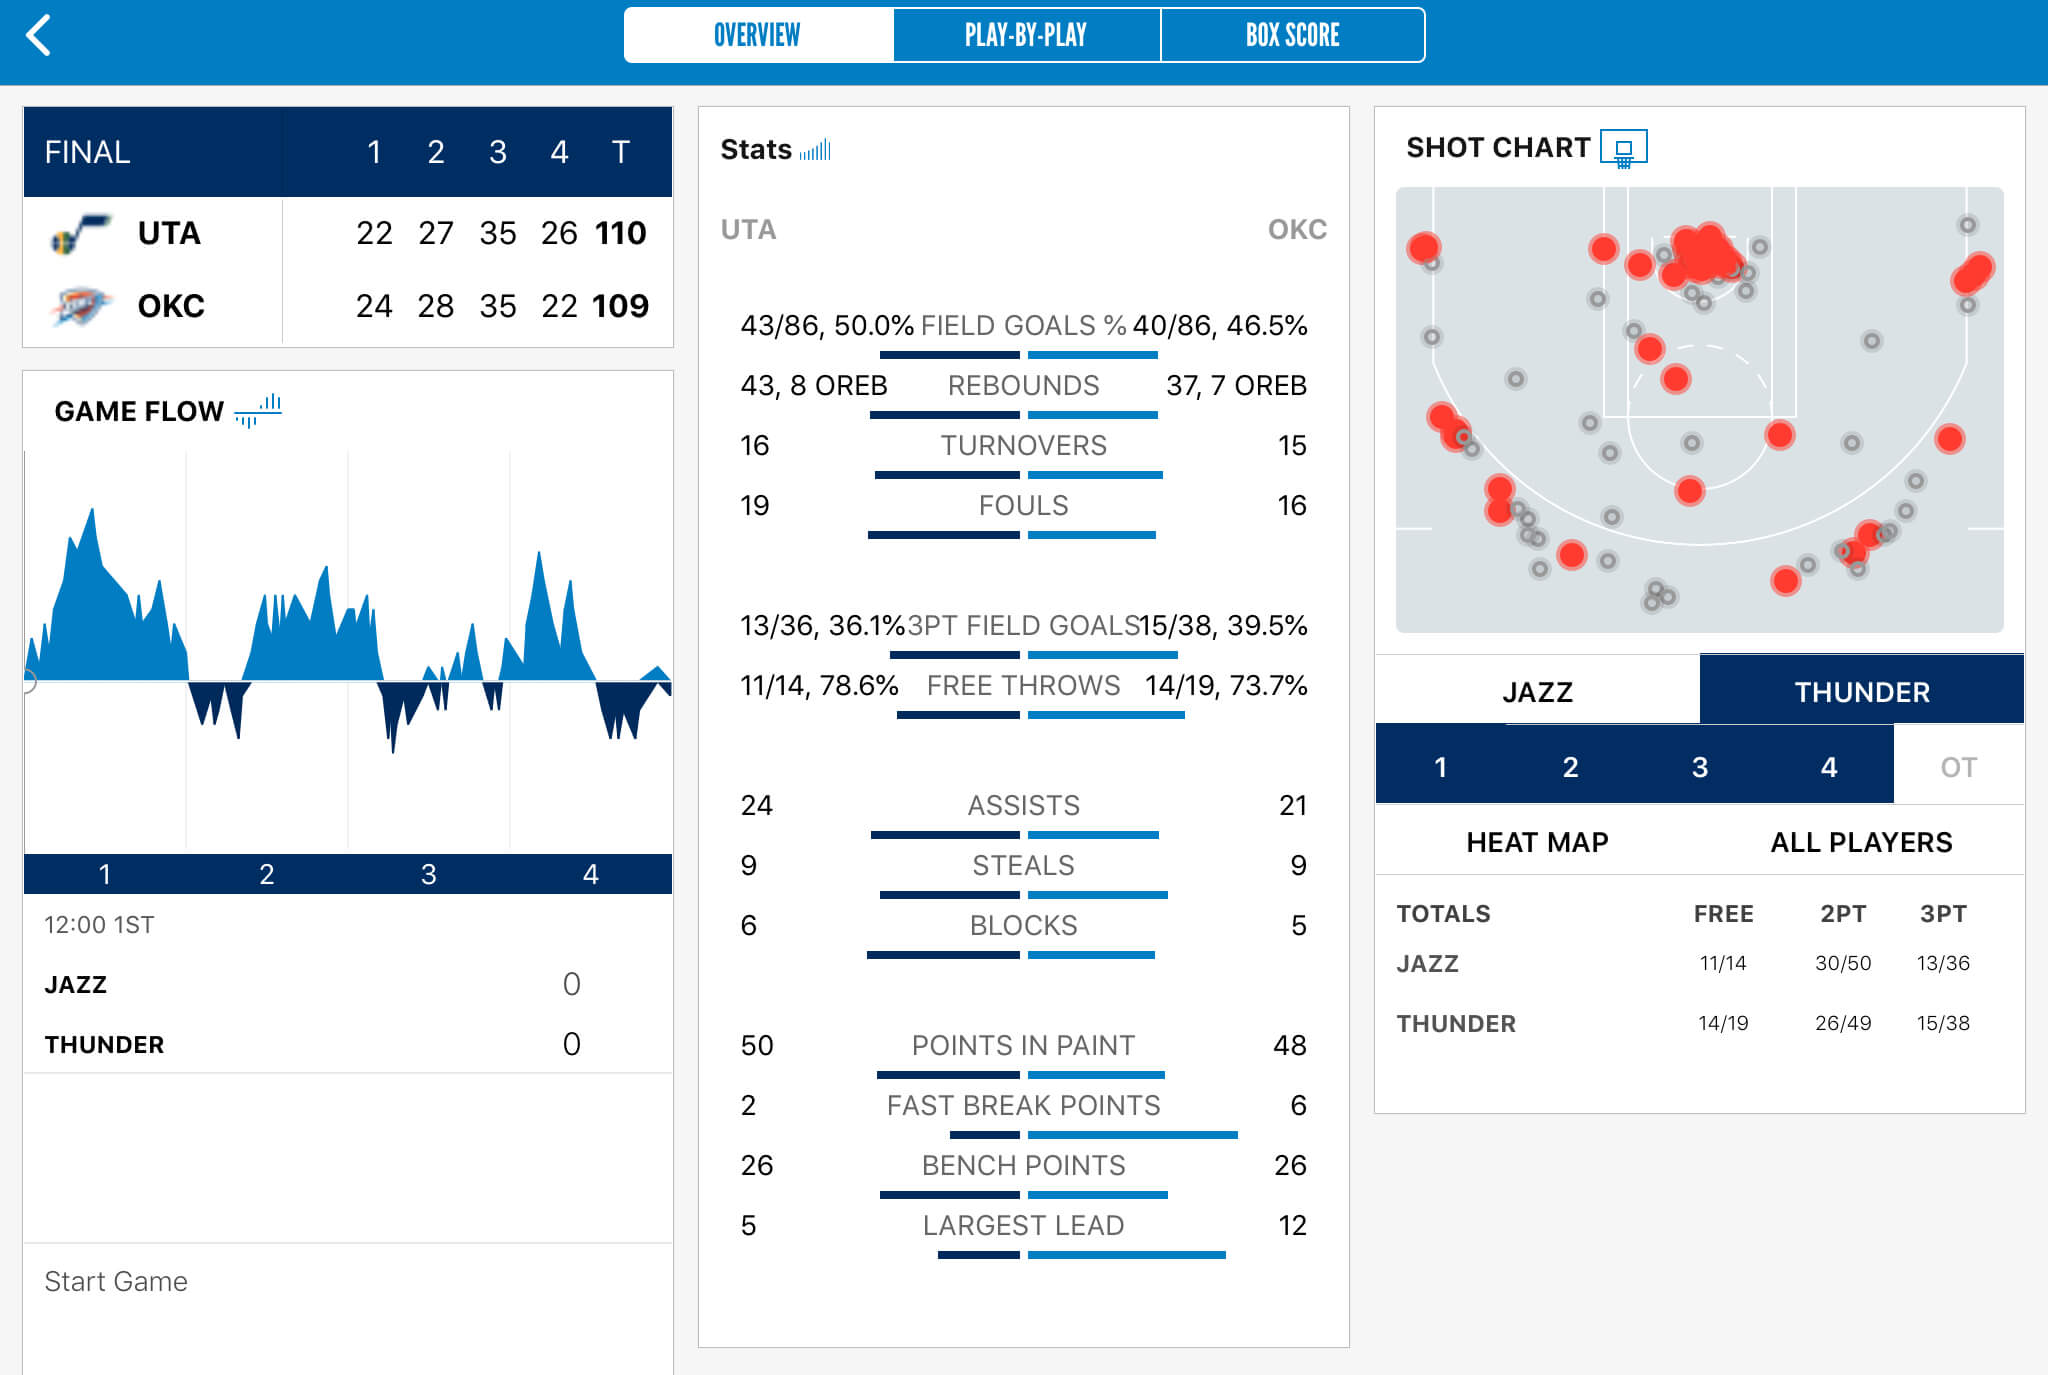Open the All Players selector
The width and height of the screenshot is (2048, 1375).
1861,842
